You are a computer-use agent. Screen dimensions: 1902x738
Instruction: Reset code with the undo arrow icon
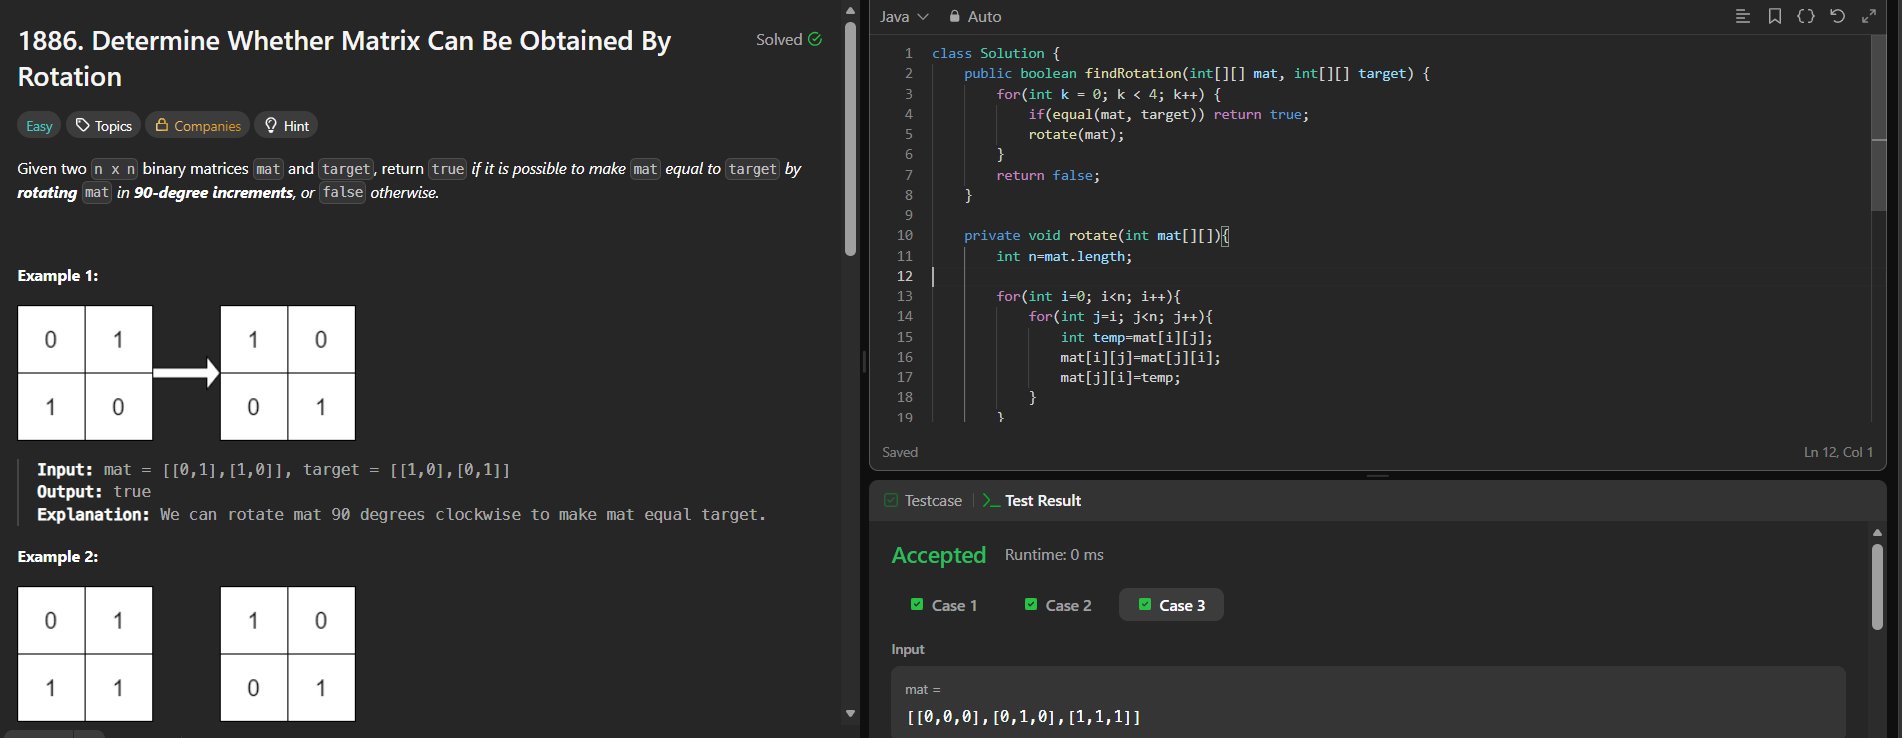1837,16
